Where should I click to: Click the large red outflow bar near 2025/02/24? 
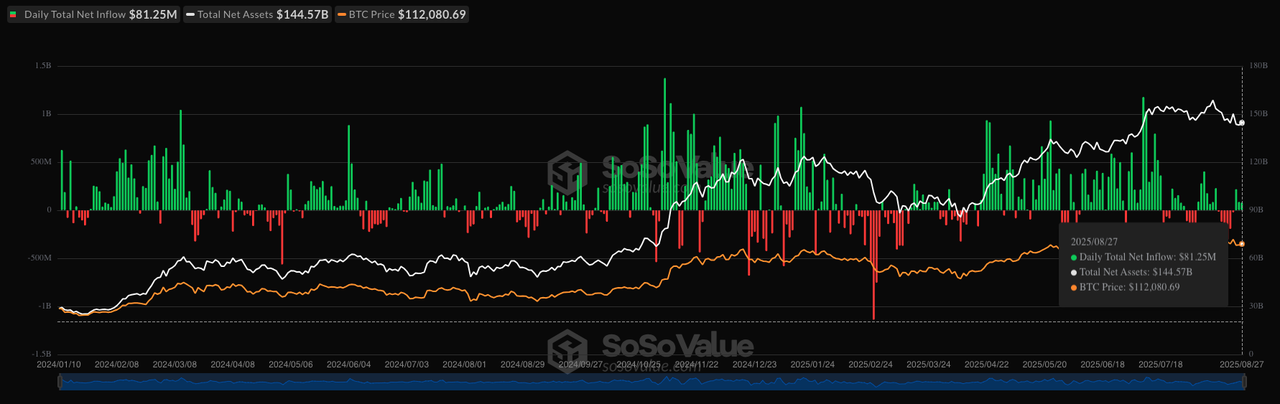(874, 265)
